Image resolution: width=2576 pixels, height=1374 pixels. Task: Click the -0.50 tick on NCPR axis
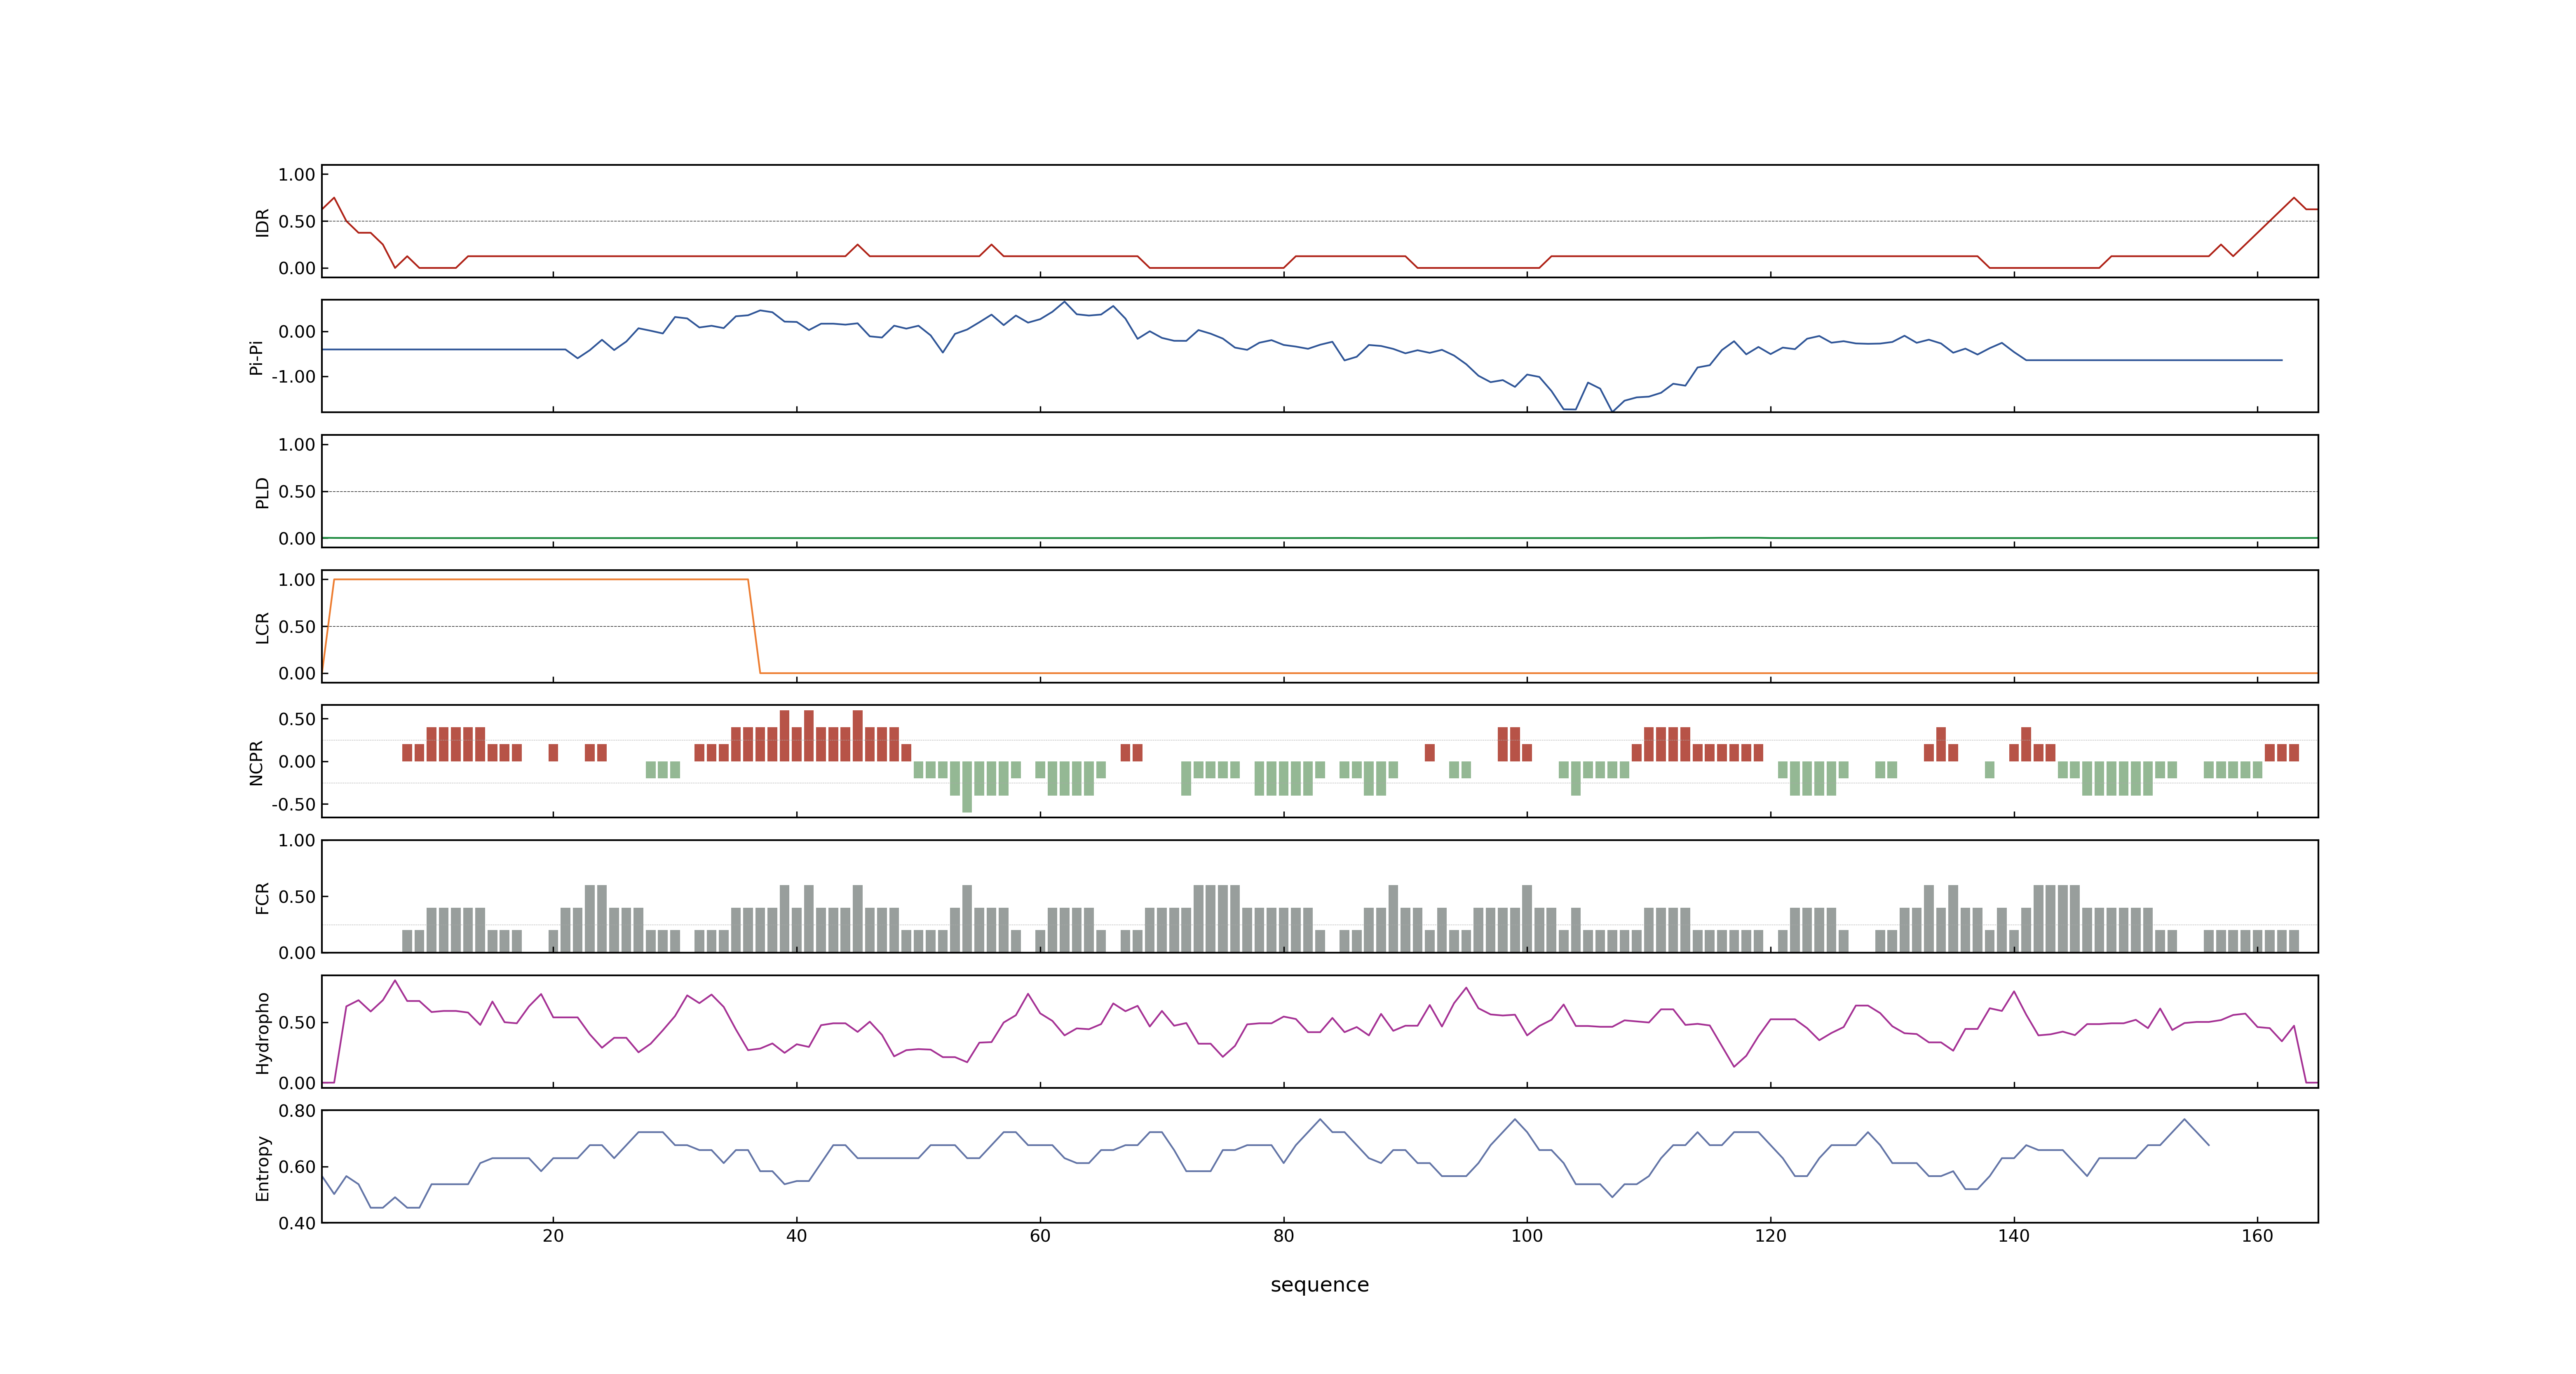pos(293,804)
